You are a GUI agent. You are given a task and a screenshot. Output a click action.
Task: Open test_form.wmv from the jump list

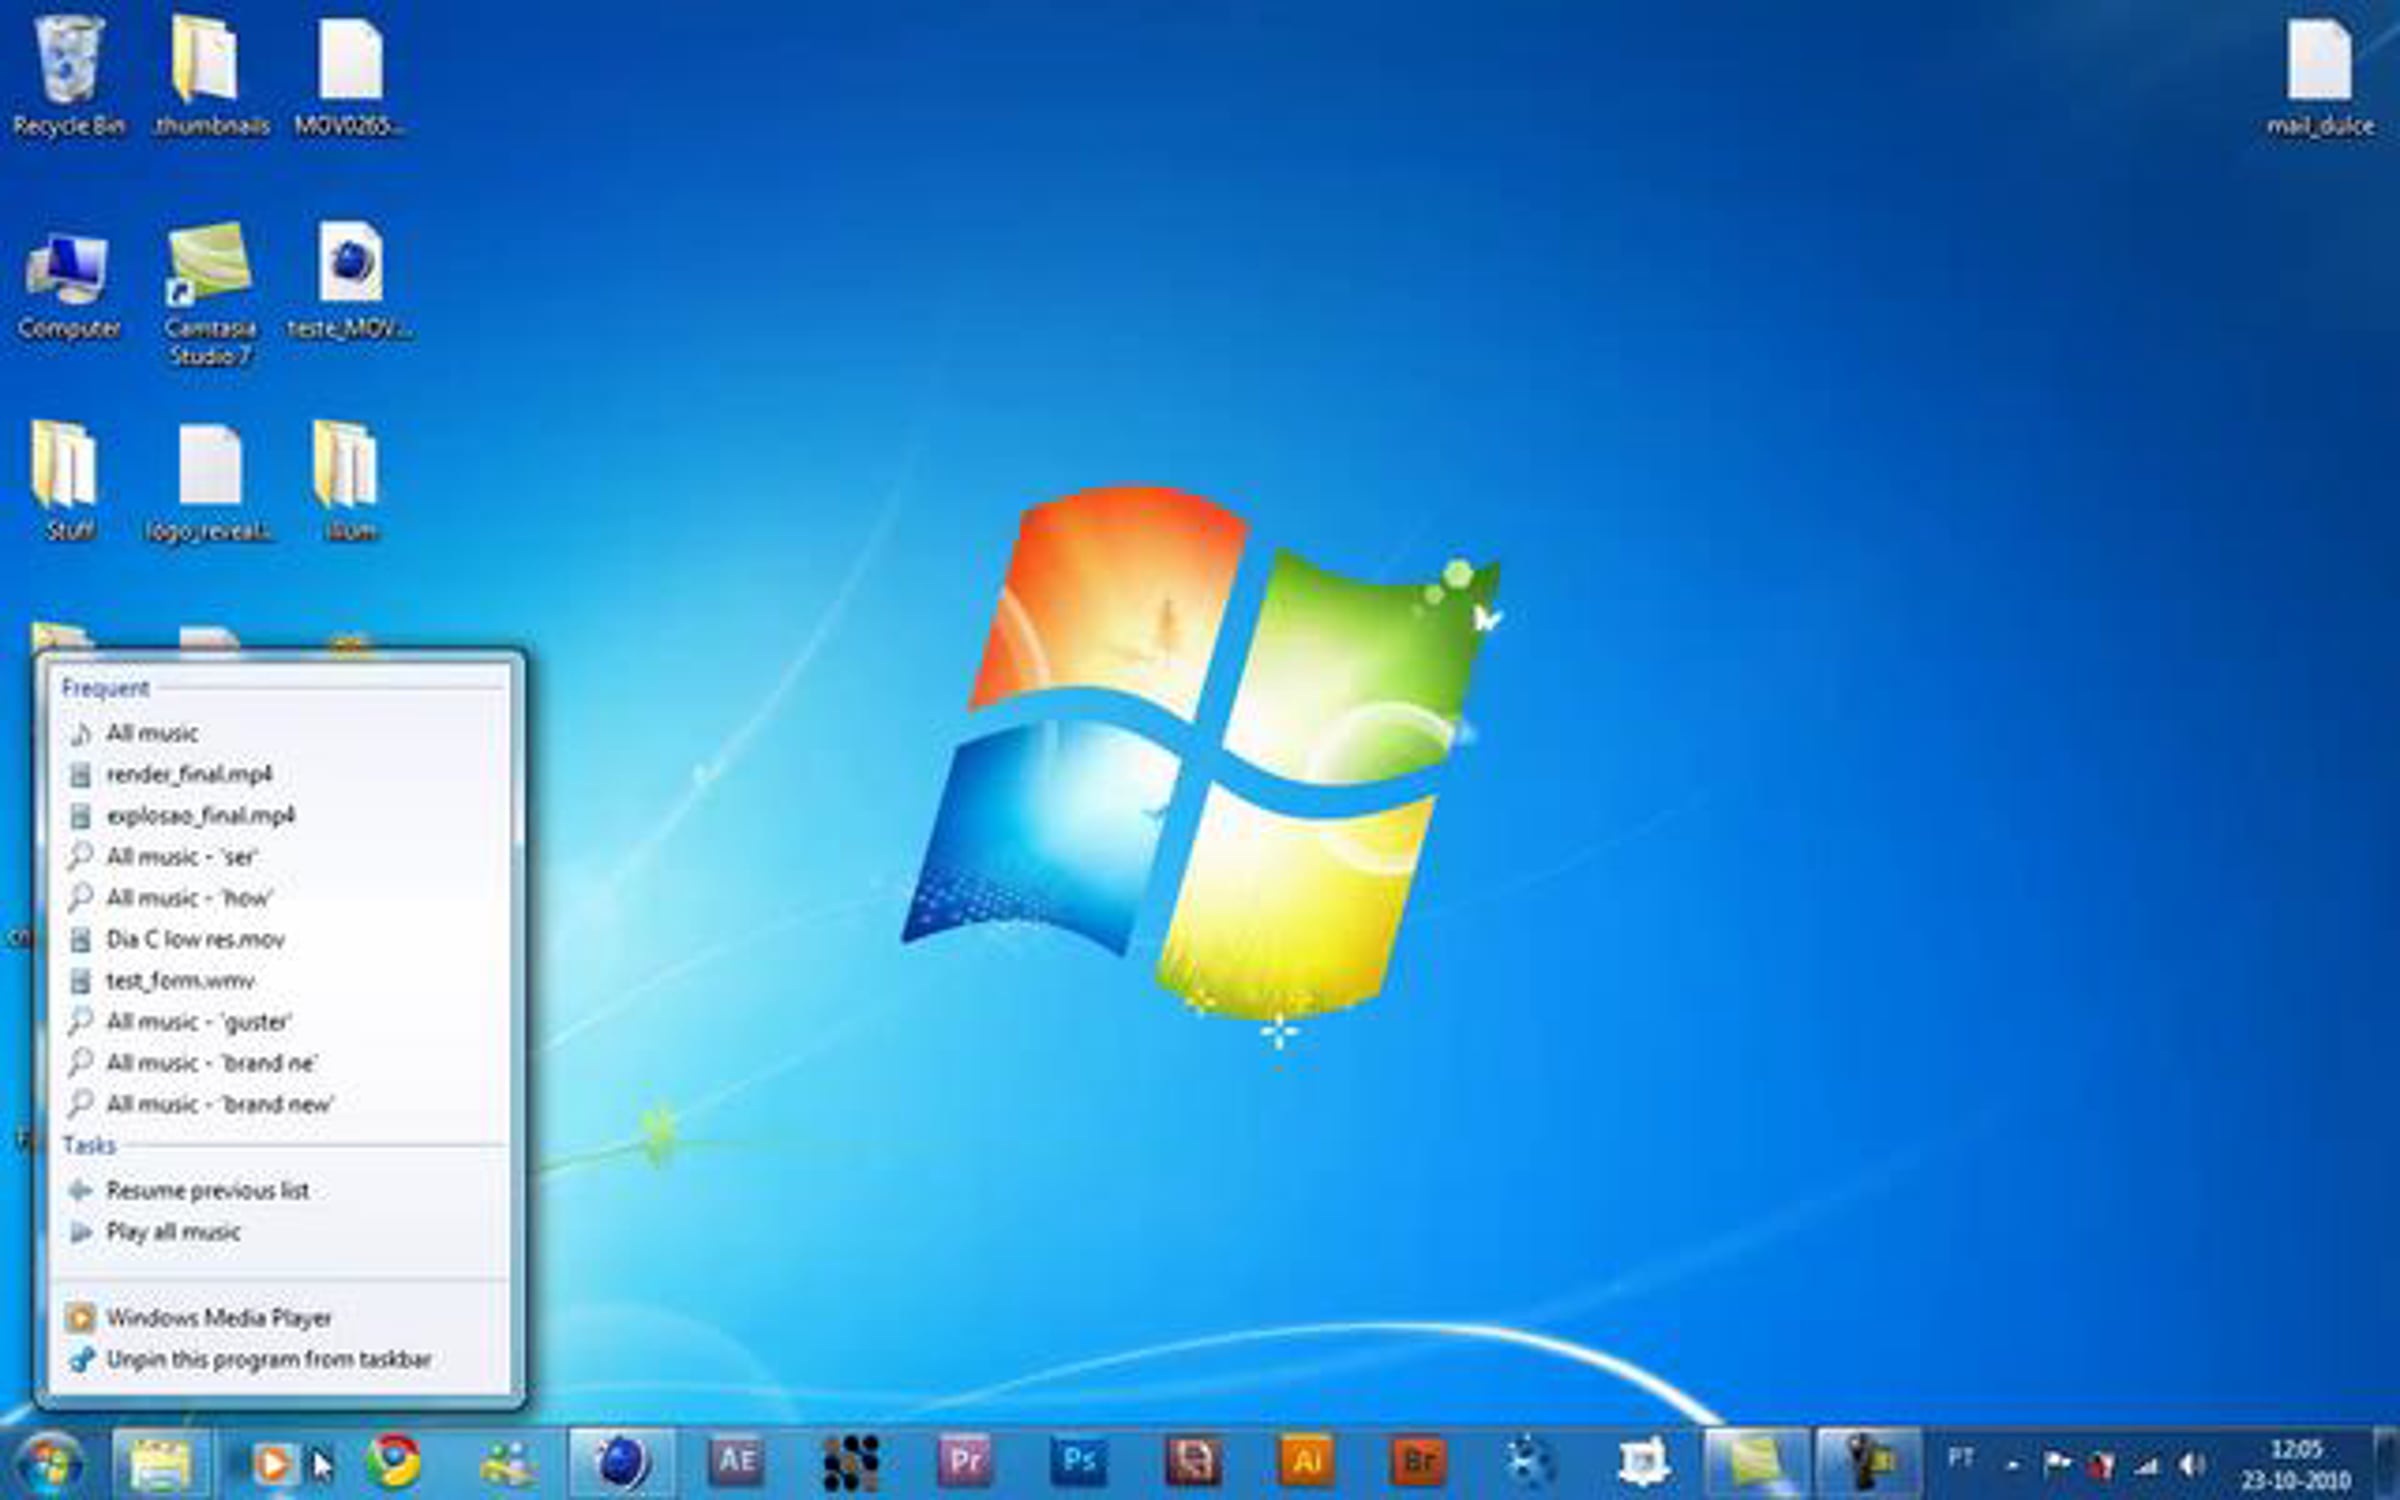pos(280,981)
